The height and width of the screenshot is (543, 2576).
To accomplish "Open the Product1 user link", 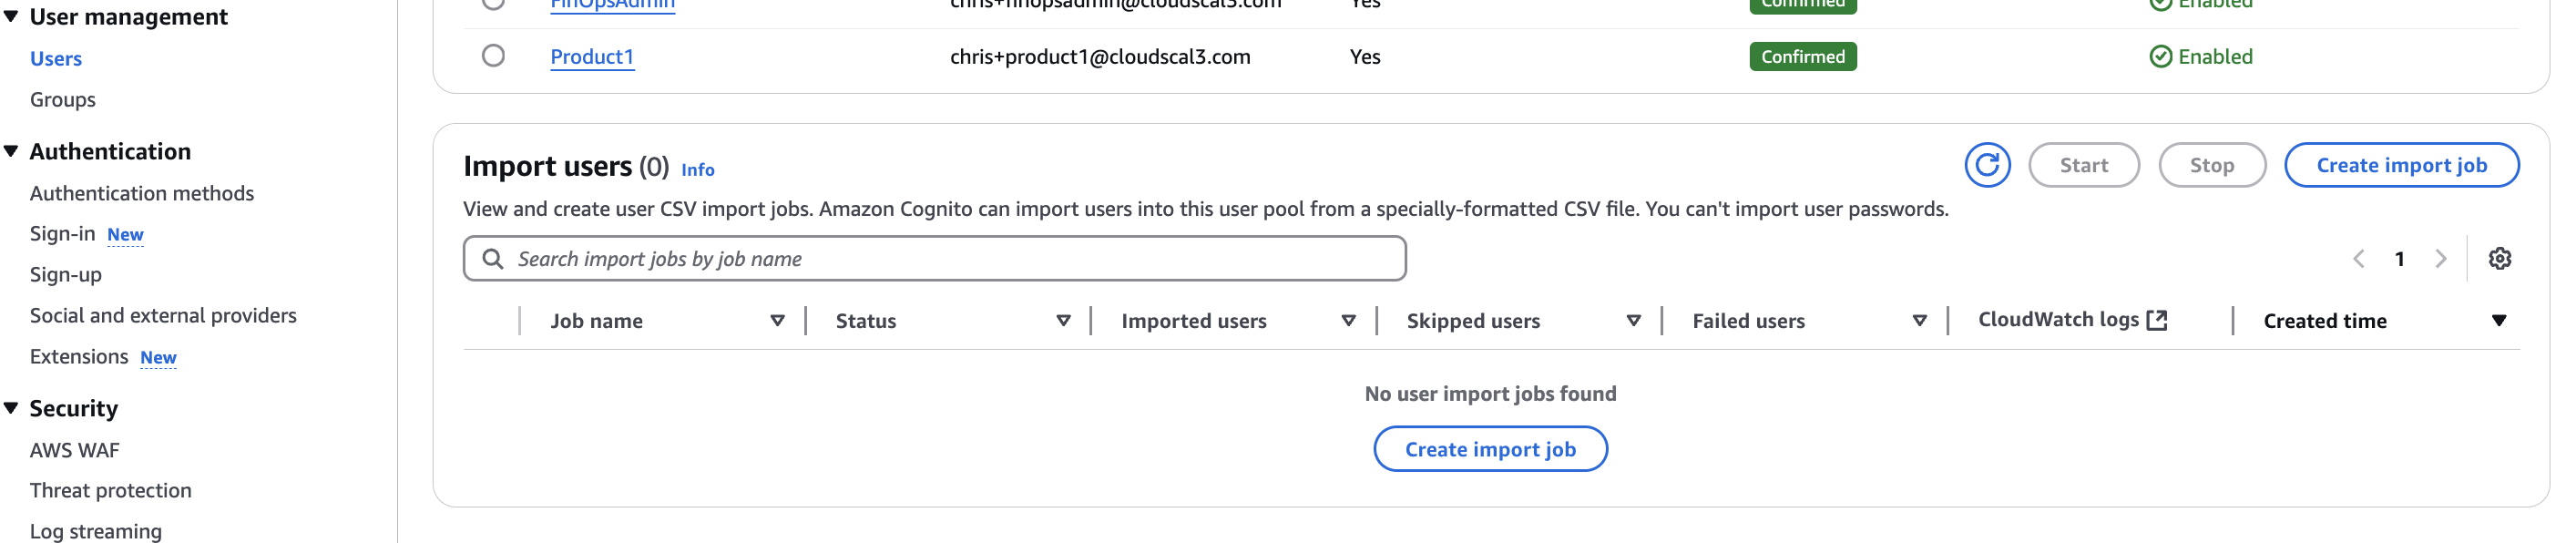I will [591, 57].
